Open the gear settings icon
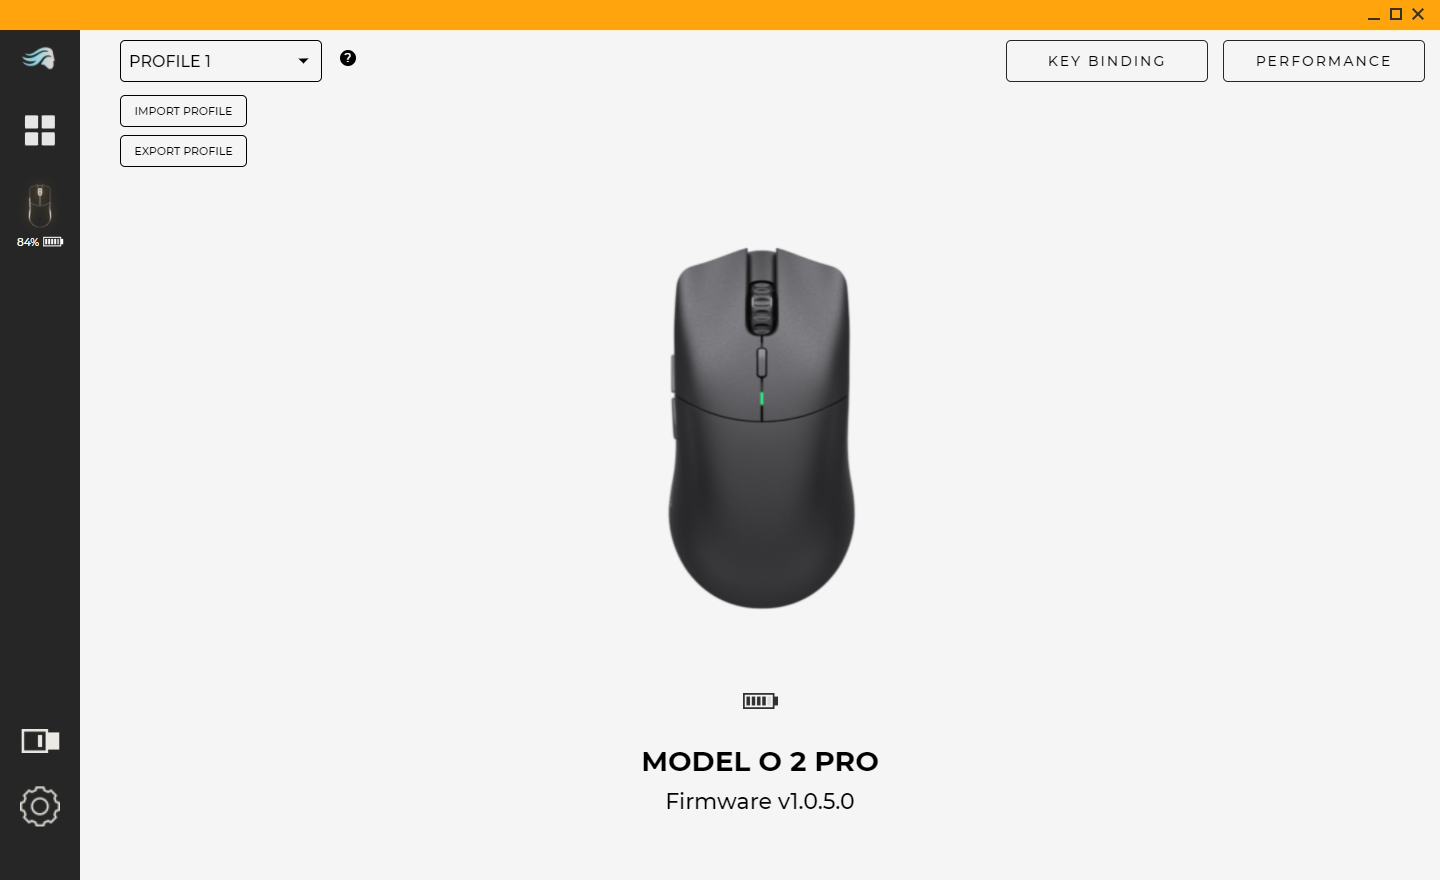1440x880 pixels. point(40,806)
